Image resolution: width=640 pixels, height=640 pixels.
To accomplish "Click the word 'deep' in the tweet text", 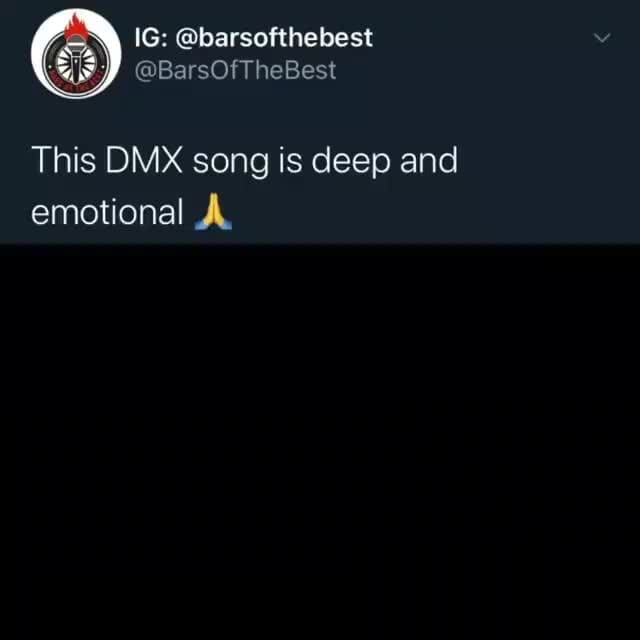I will tap(351, 161).
